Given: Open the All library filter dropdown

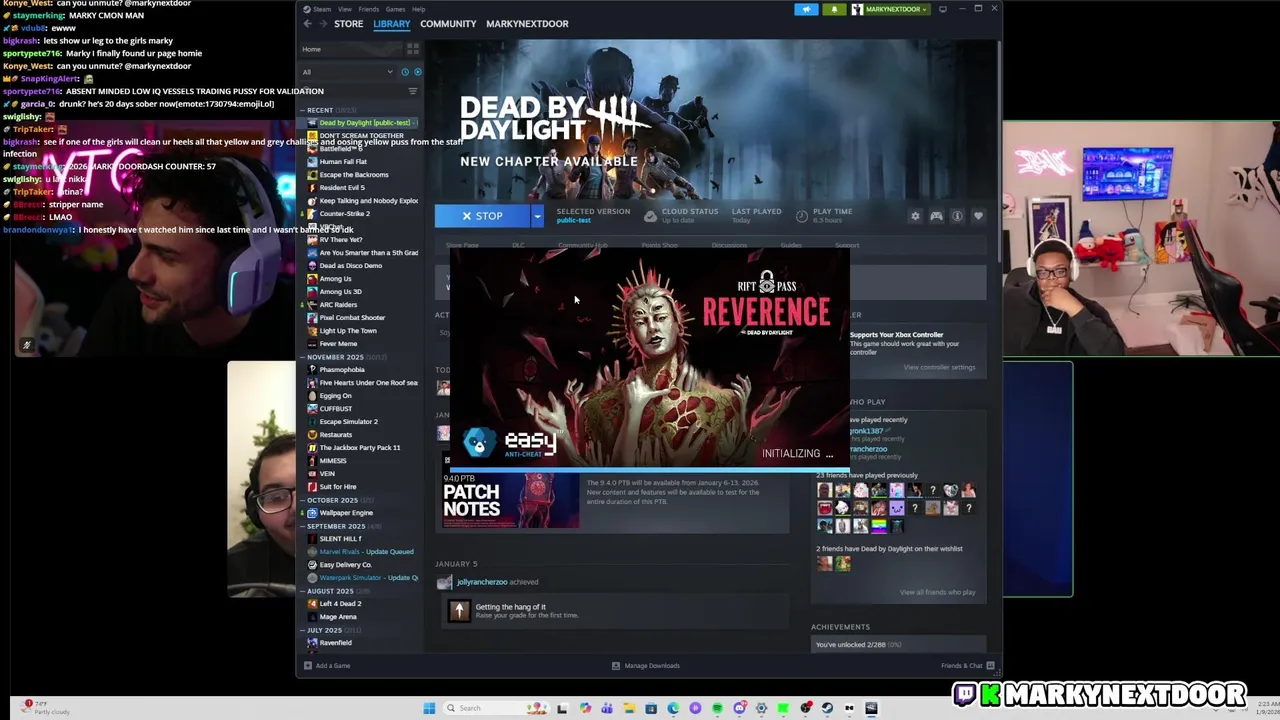Looking at the screenshot, I should 348,72.
